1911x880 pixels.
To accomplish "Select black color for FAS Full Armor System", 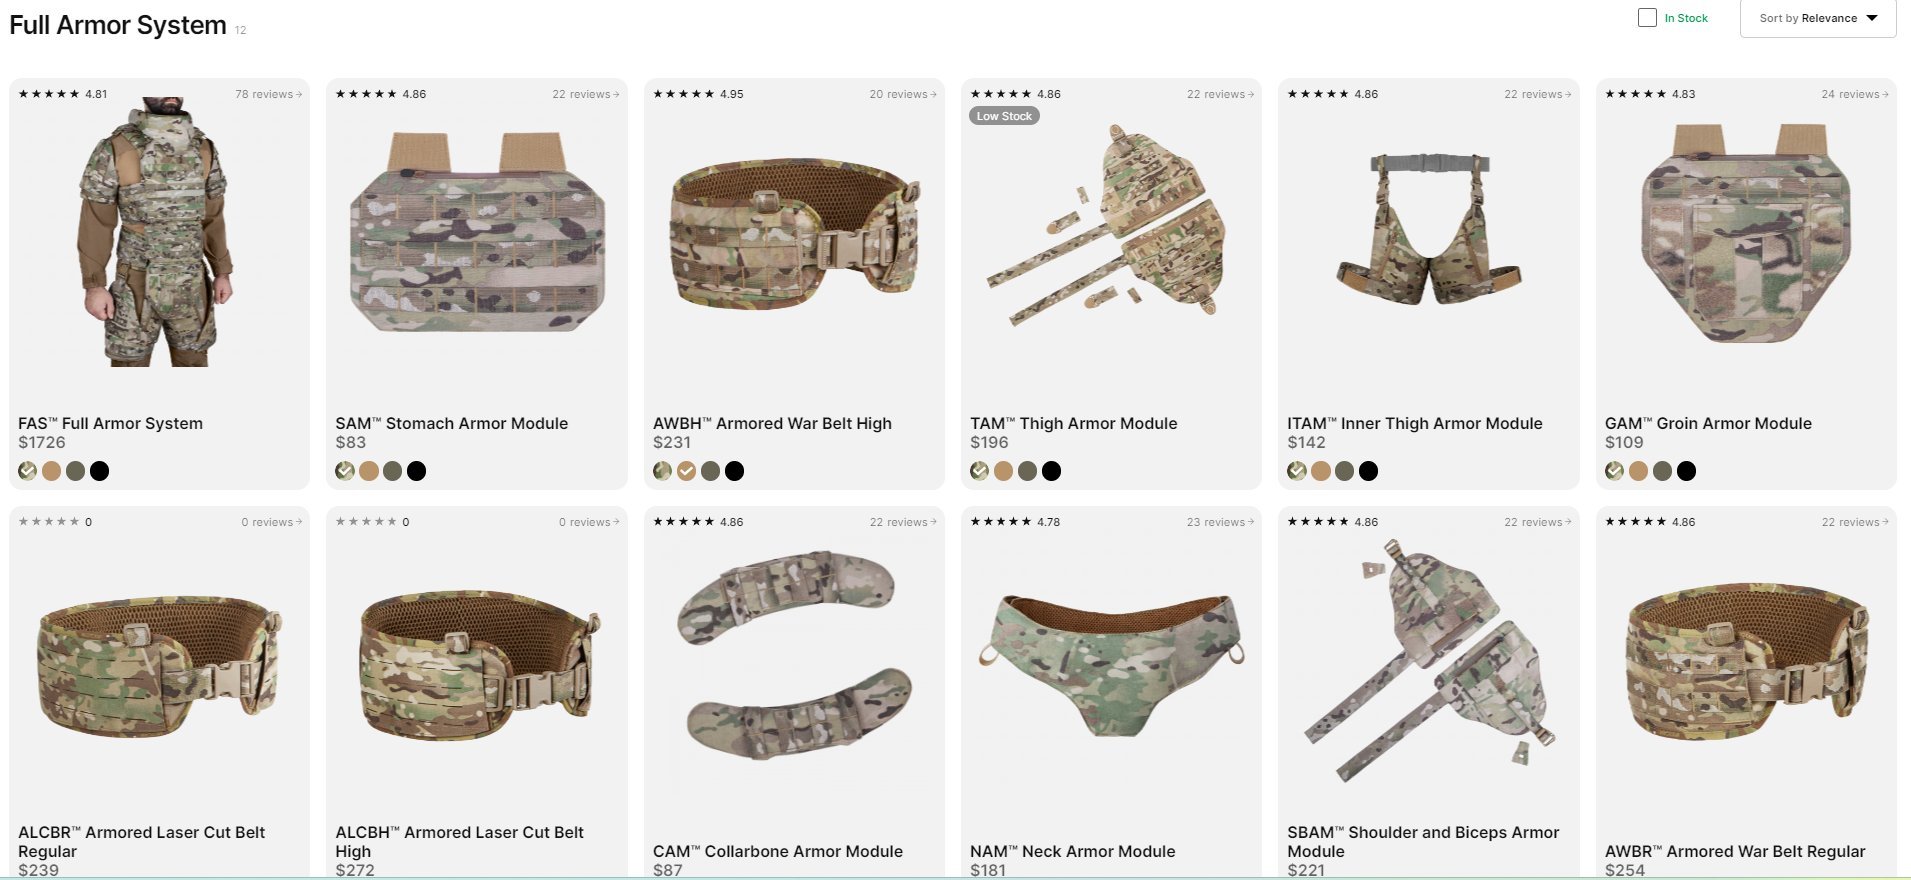I will [x=99, y=471].
